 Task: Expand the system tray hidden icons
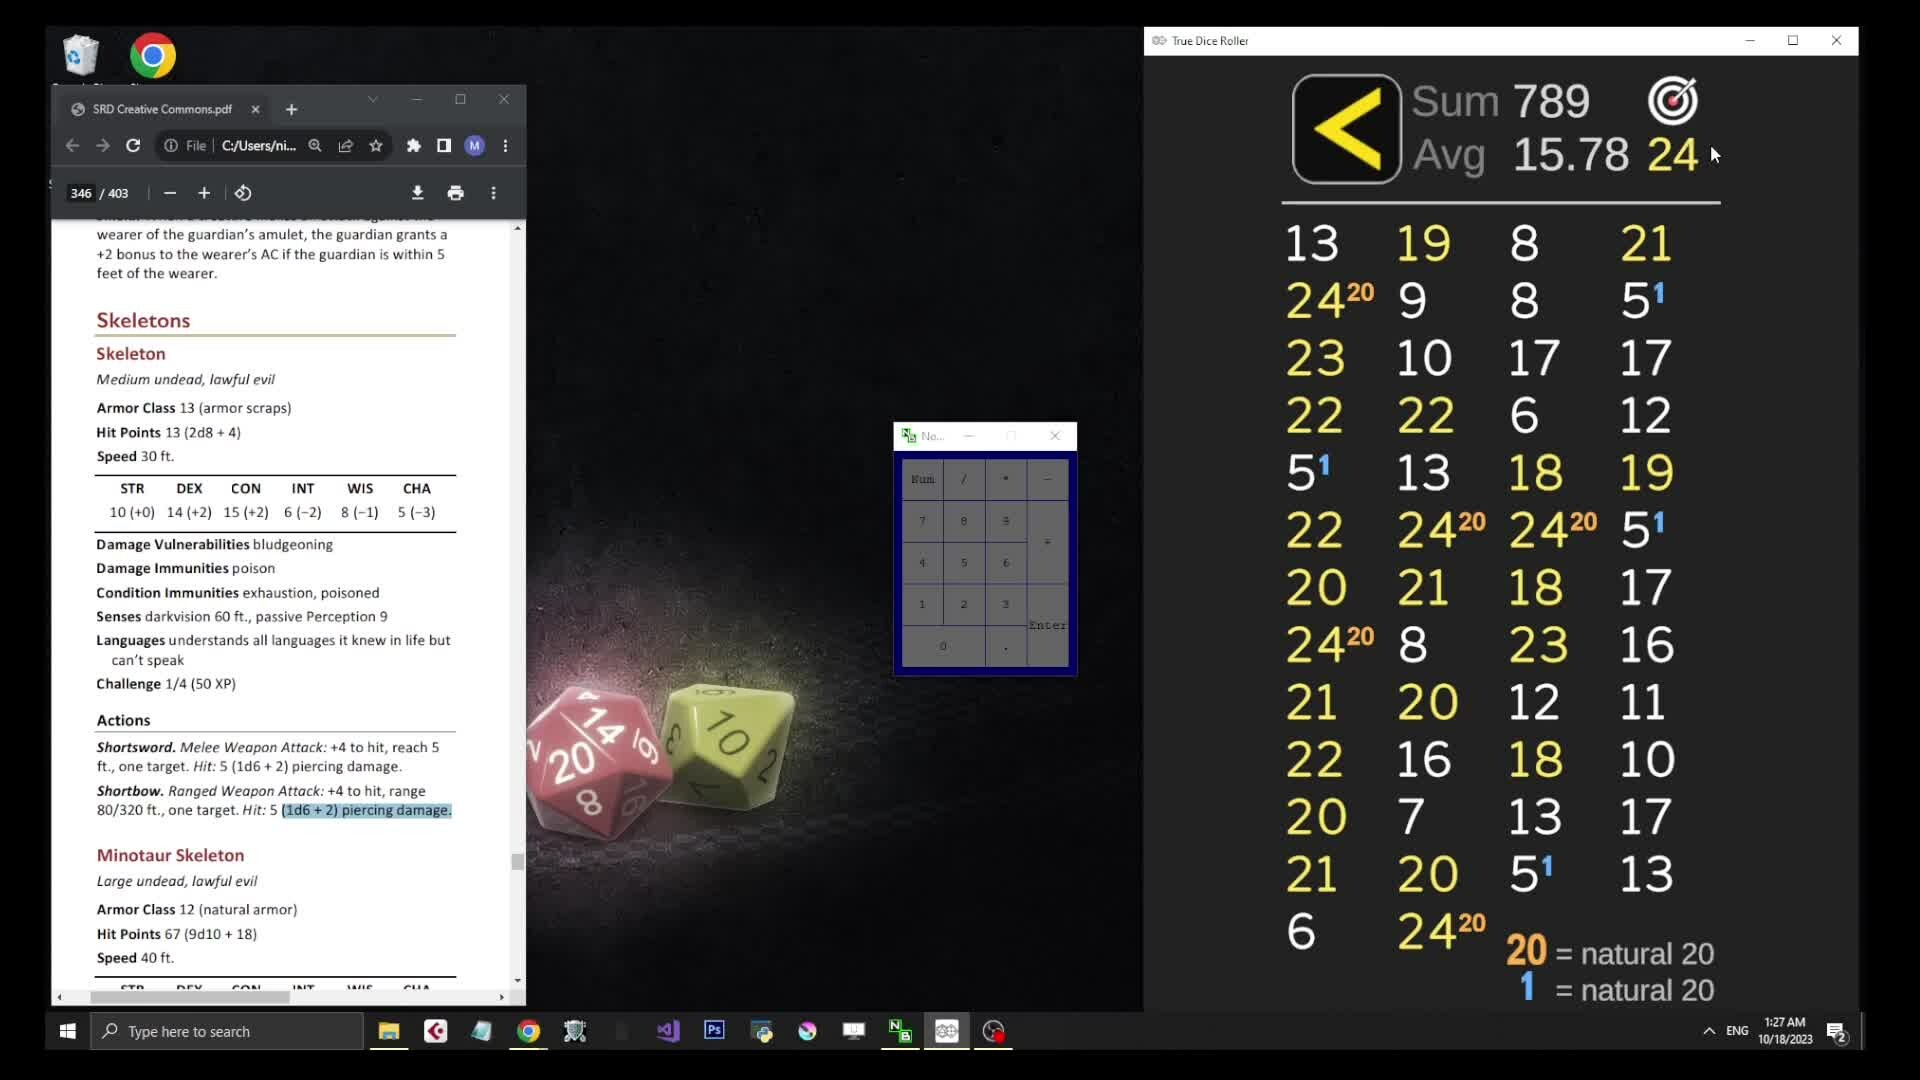tap(1709, 1031)
